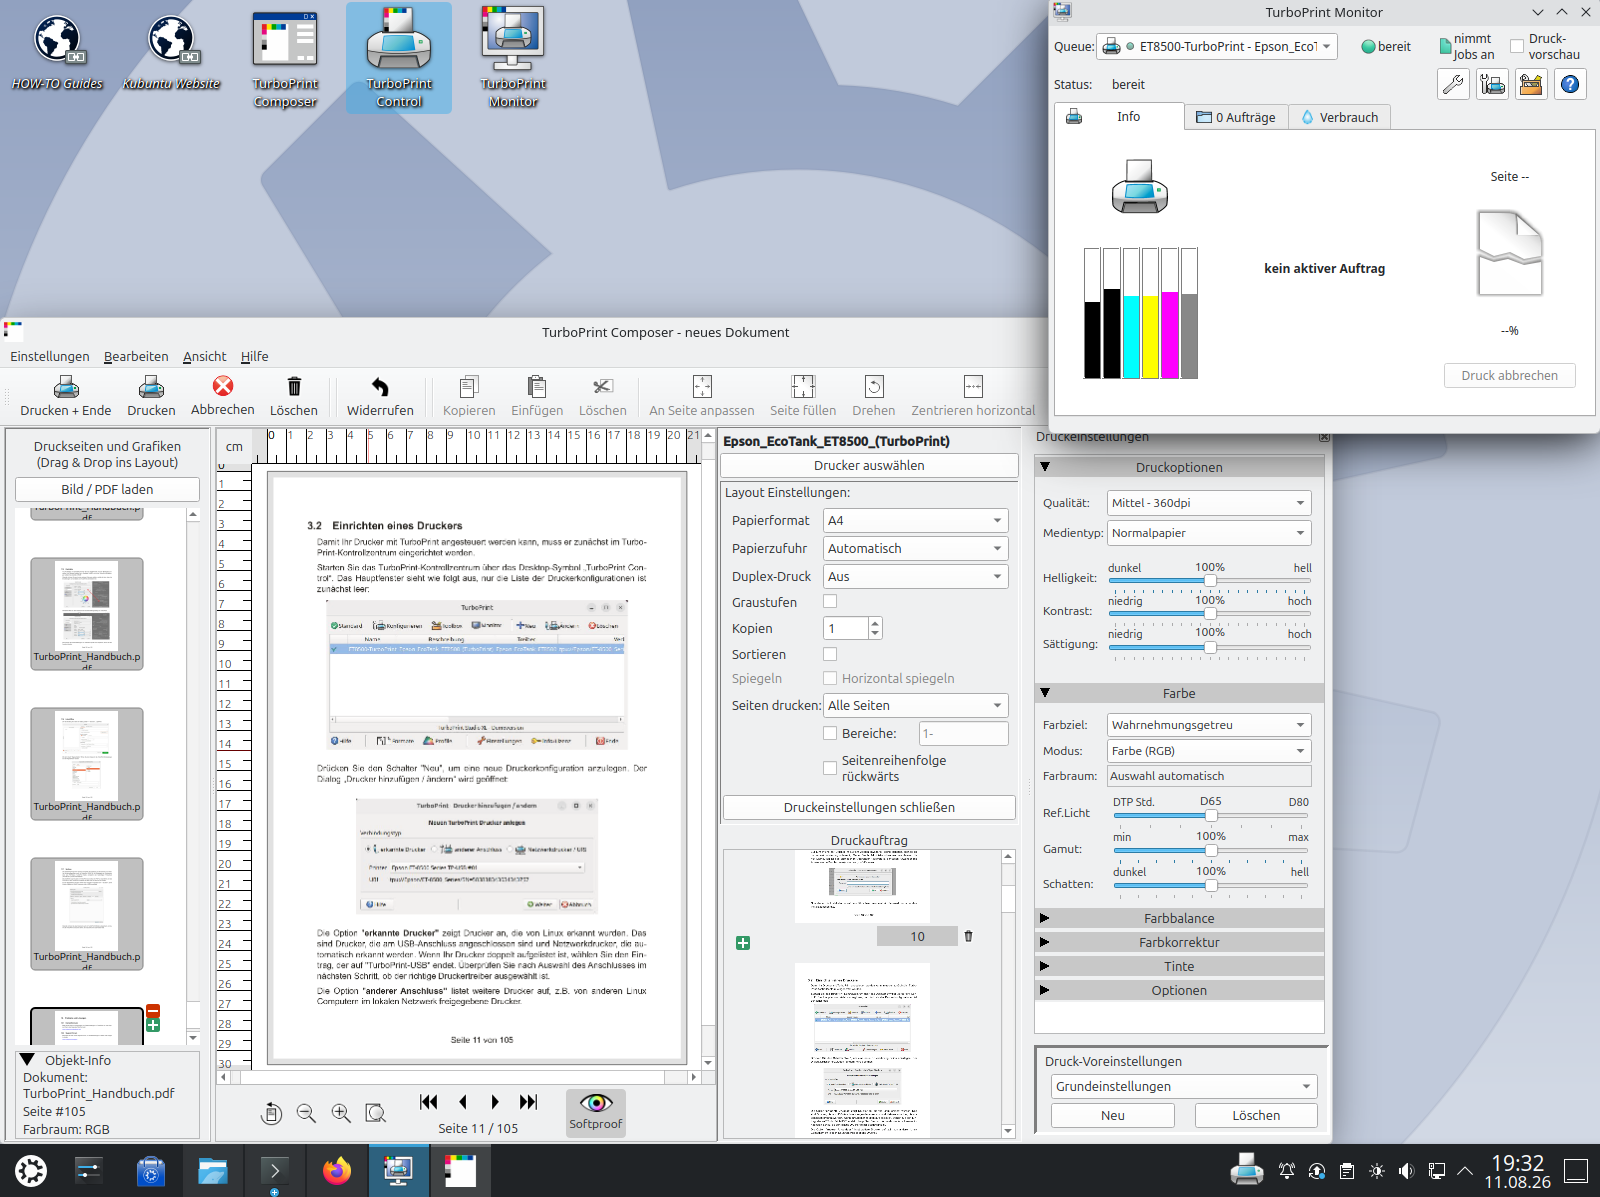1600x1197 pixels.
Task: Click the Drucken + Ende toolbar icon
Action: point(66,387)
